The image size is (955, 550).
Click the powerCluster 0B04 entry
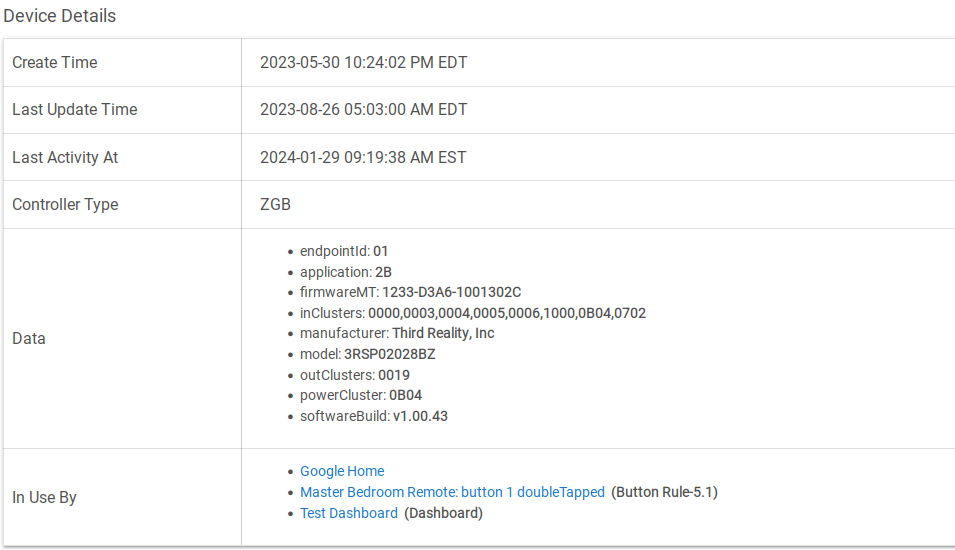[x=361, y=395]
